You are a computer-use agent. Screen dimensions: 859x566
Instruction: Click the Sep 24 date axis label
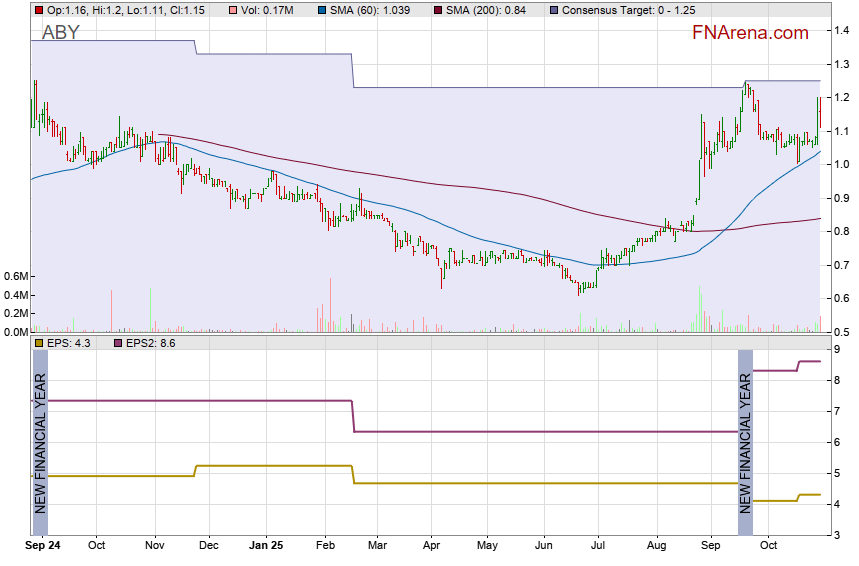tap(41, 546)
